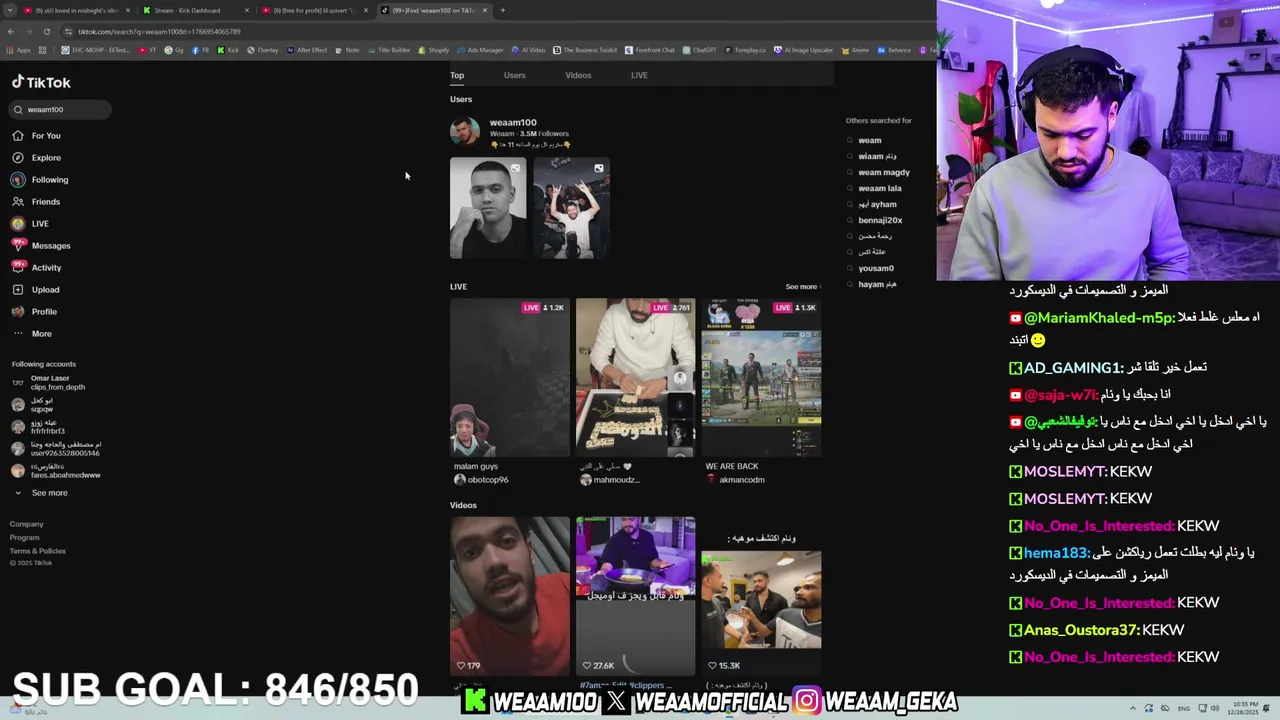
Task: Open video with 15.3K likes
Action: click(761, 596)
